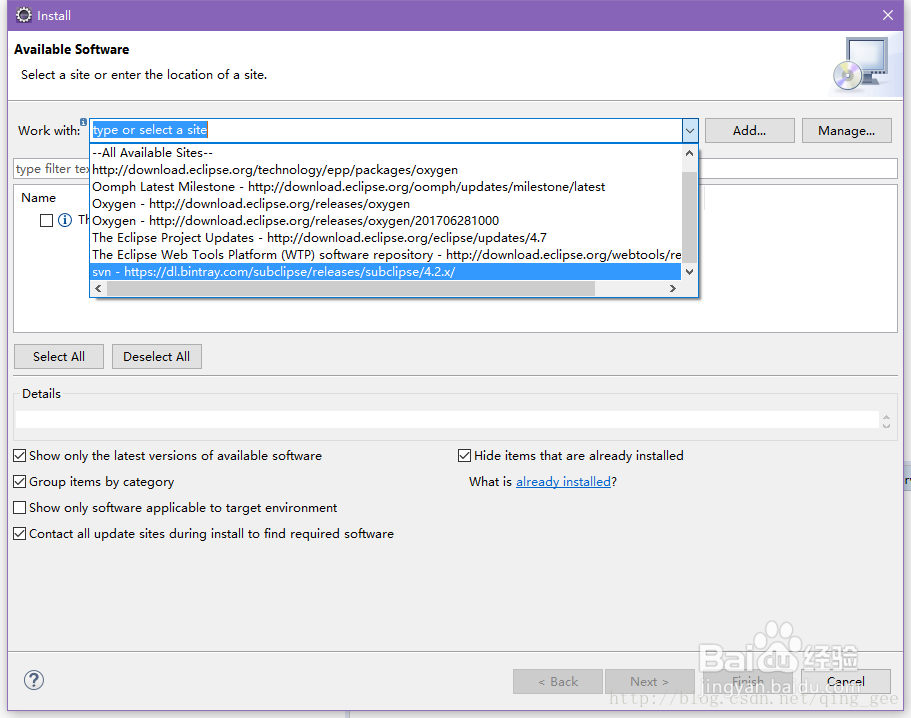Select Oxygen releases/oxygen site
This screenshot has width=911, height=718.
click(x=386, y=204)
